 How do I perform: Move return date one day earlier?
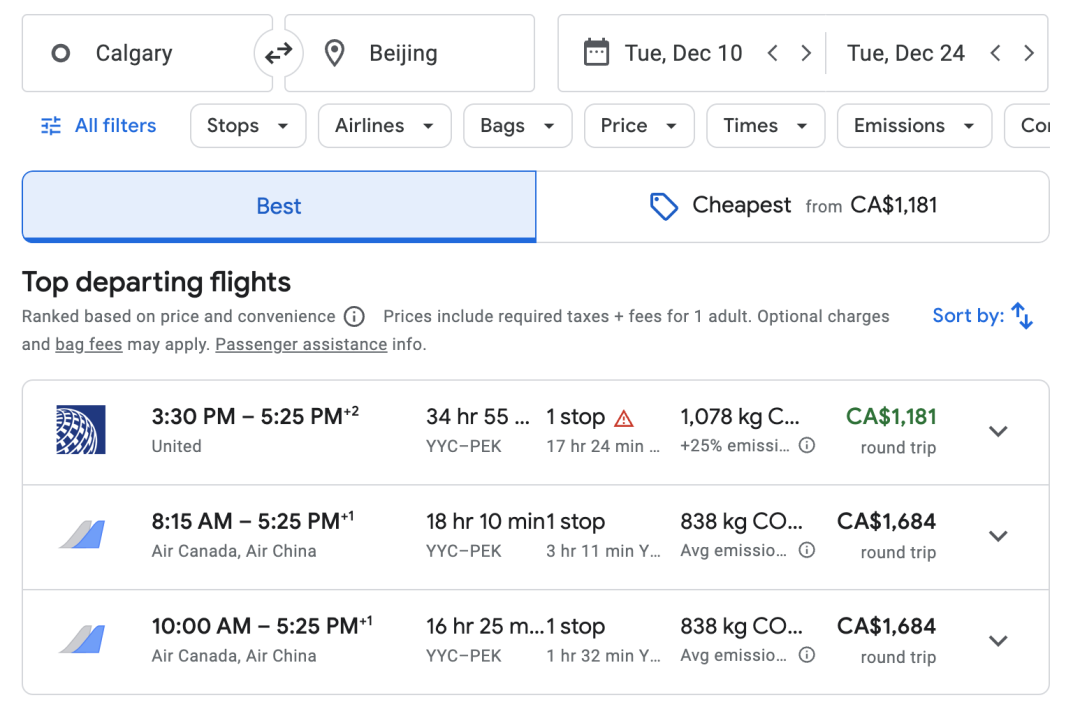coord(995,53)
